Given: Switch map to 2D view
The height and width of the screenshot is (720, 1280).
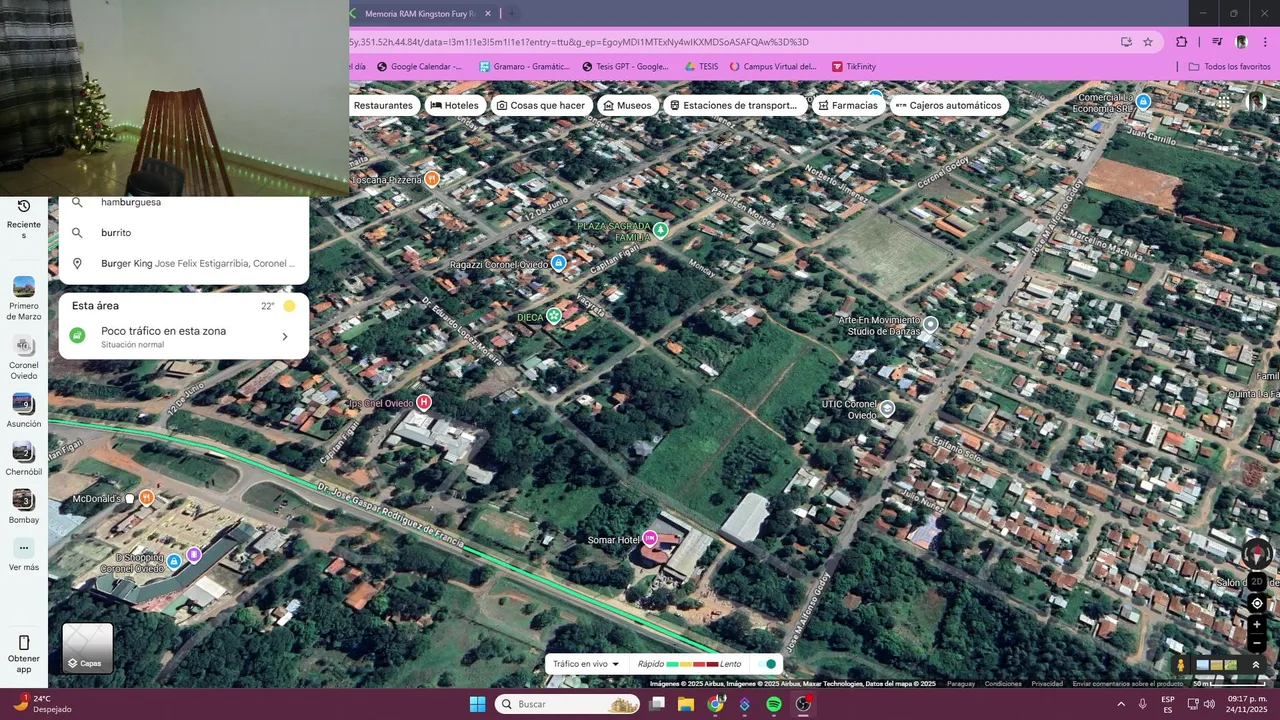Looking at the screenshot, I should tap(1257, 582).
